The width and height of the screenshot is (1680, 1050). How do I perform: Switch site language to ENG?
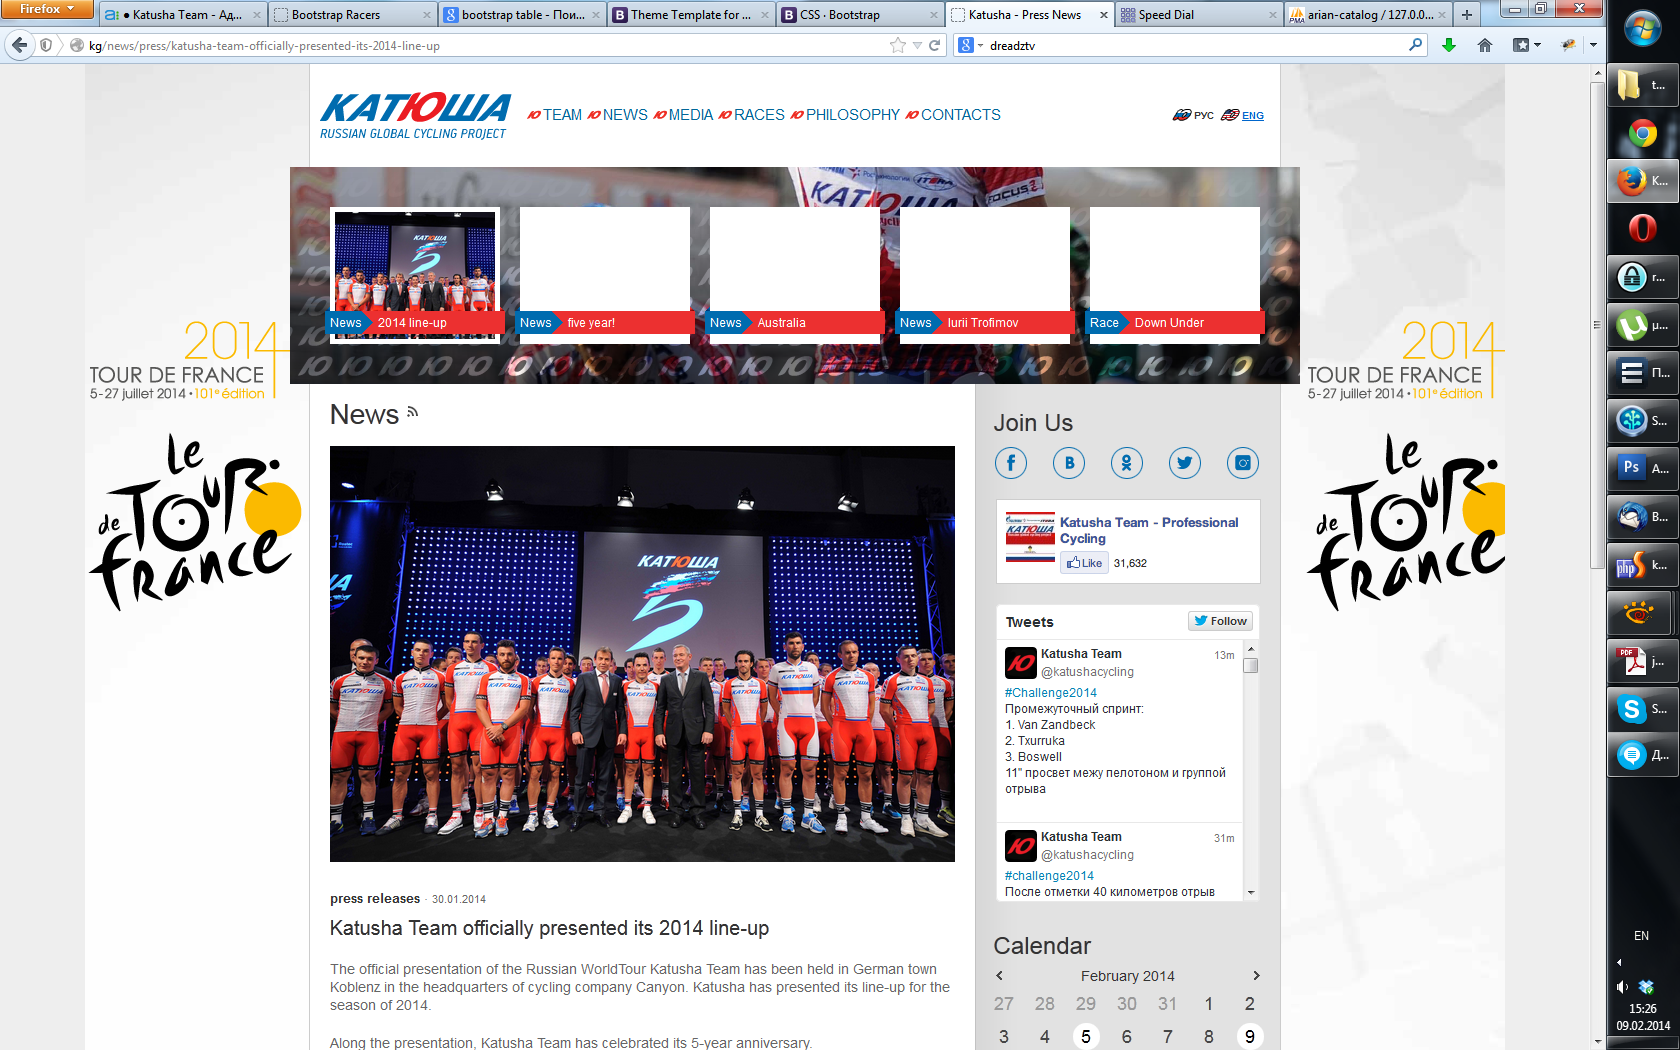[1243, 115]
